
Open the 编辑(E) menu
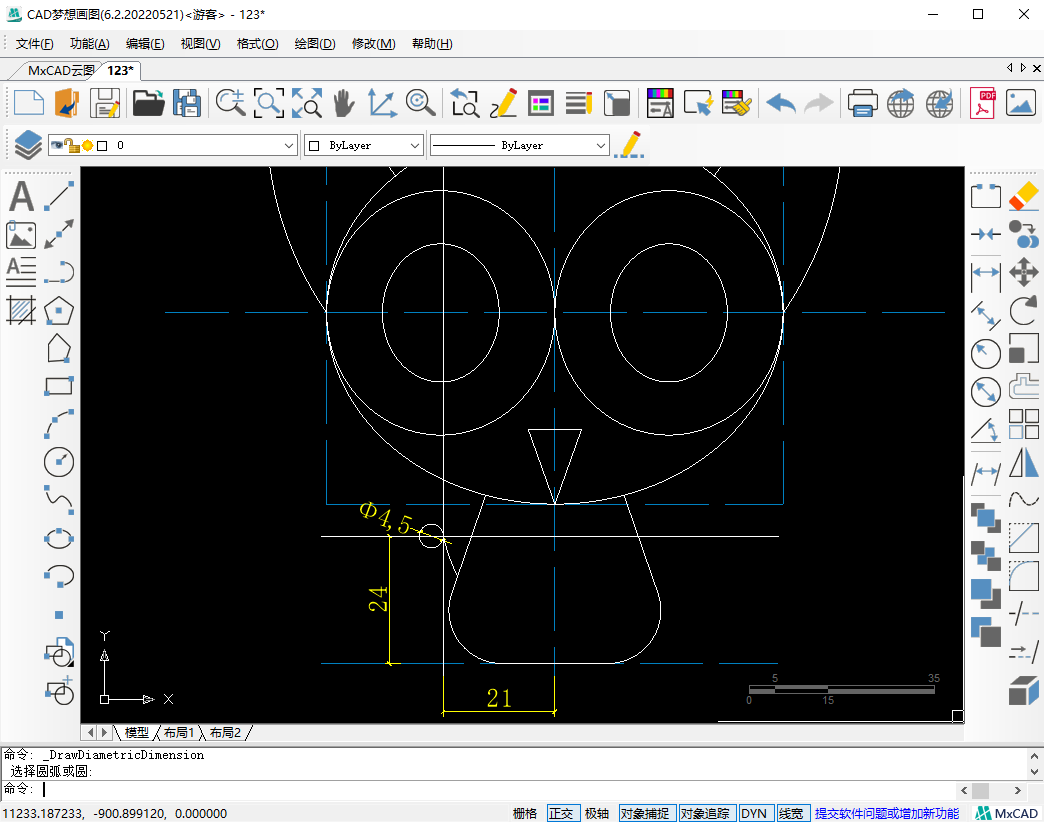click(x=145, y=44)
